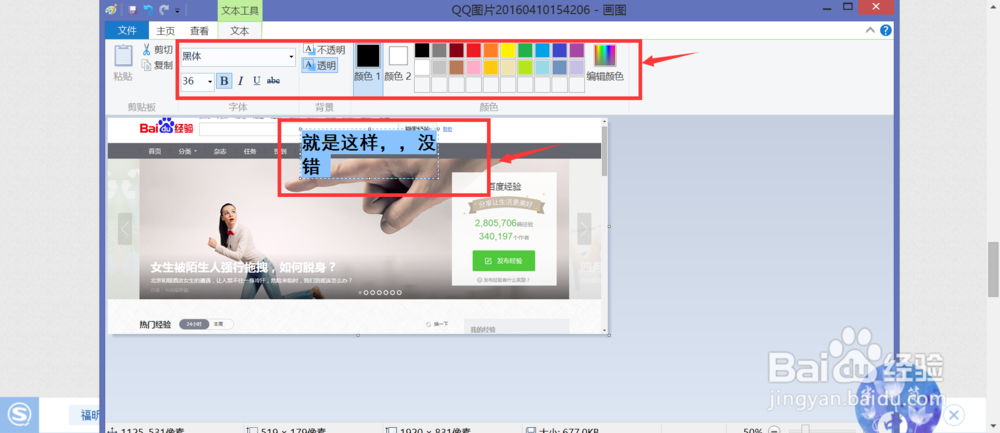
Task: Pick the pale yellow palette swatch
Action: (508, 67)
